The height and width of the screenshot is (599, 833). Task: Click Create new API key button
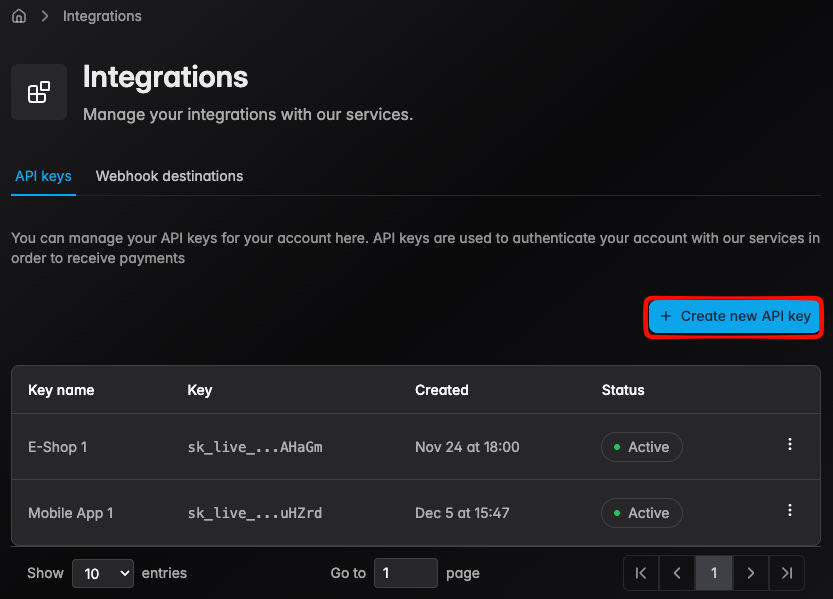tap(735, 316)
